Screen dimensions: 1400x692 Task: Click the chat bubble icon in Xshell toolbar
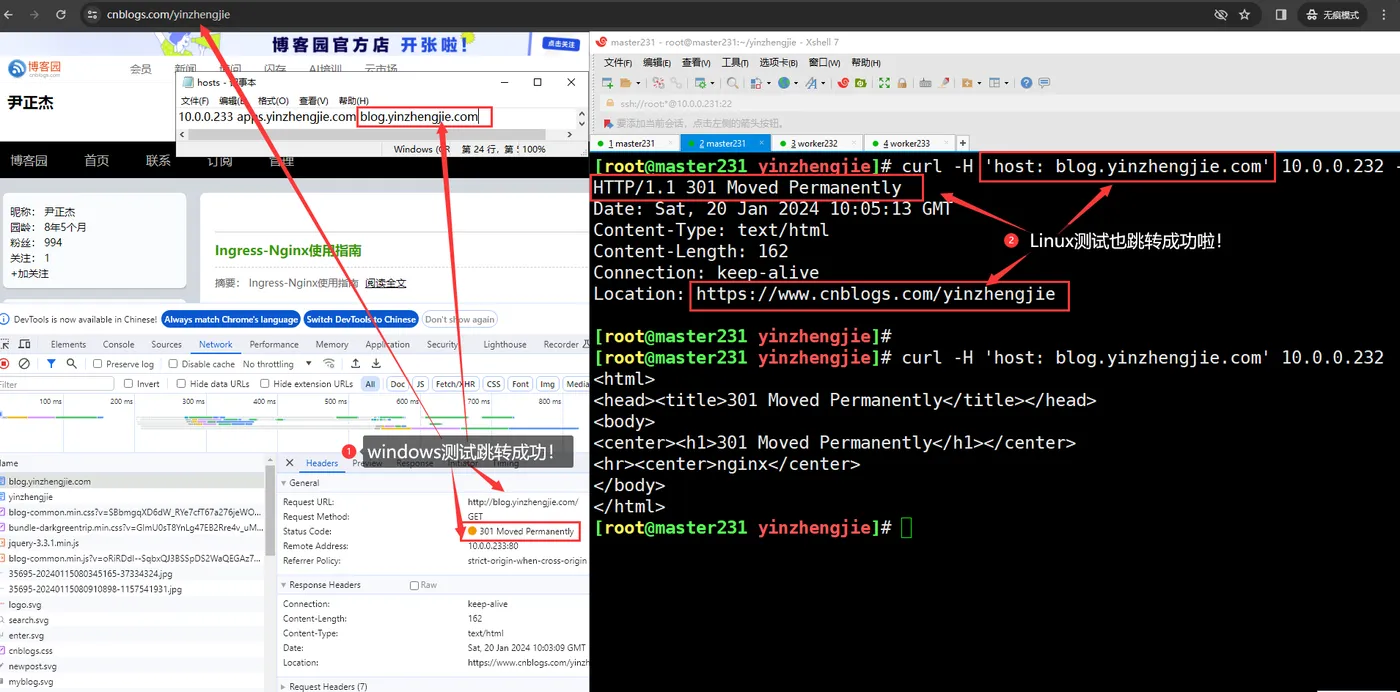pyautogui.click(x=1044, y=83)
